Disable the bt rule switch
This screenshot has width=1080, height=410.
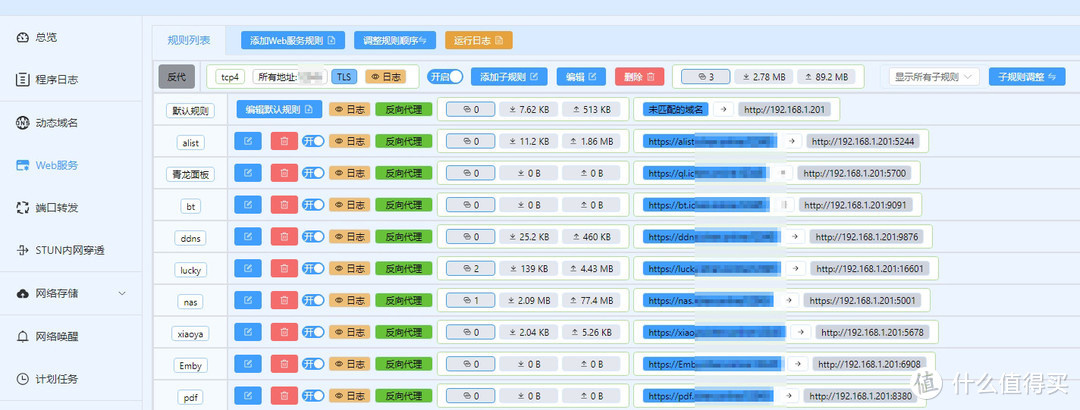pyautogui.click(x=313, y=205)
